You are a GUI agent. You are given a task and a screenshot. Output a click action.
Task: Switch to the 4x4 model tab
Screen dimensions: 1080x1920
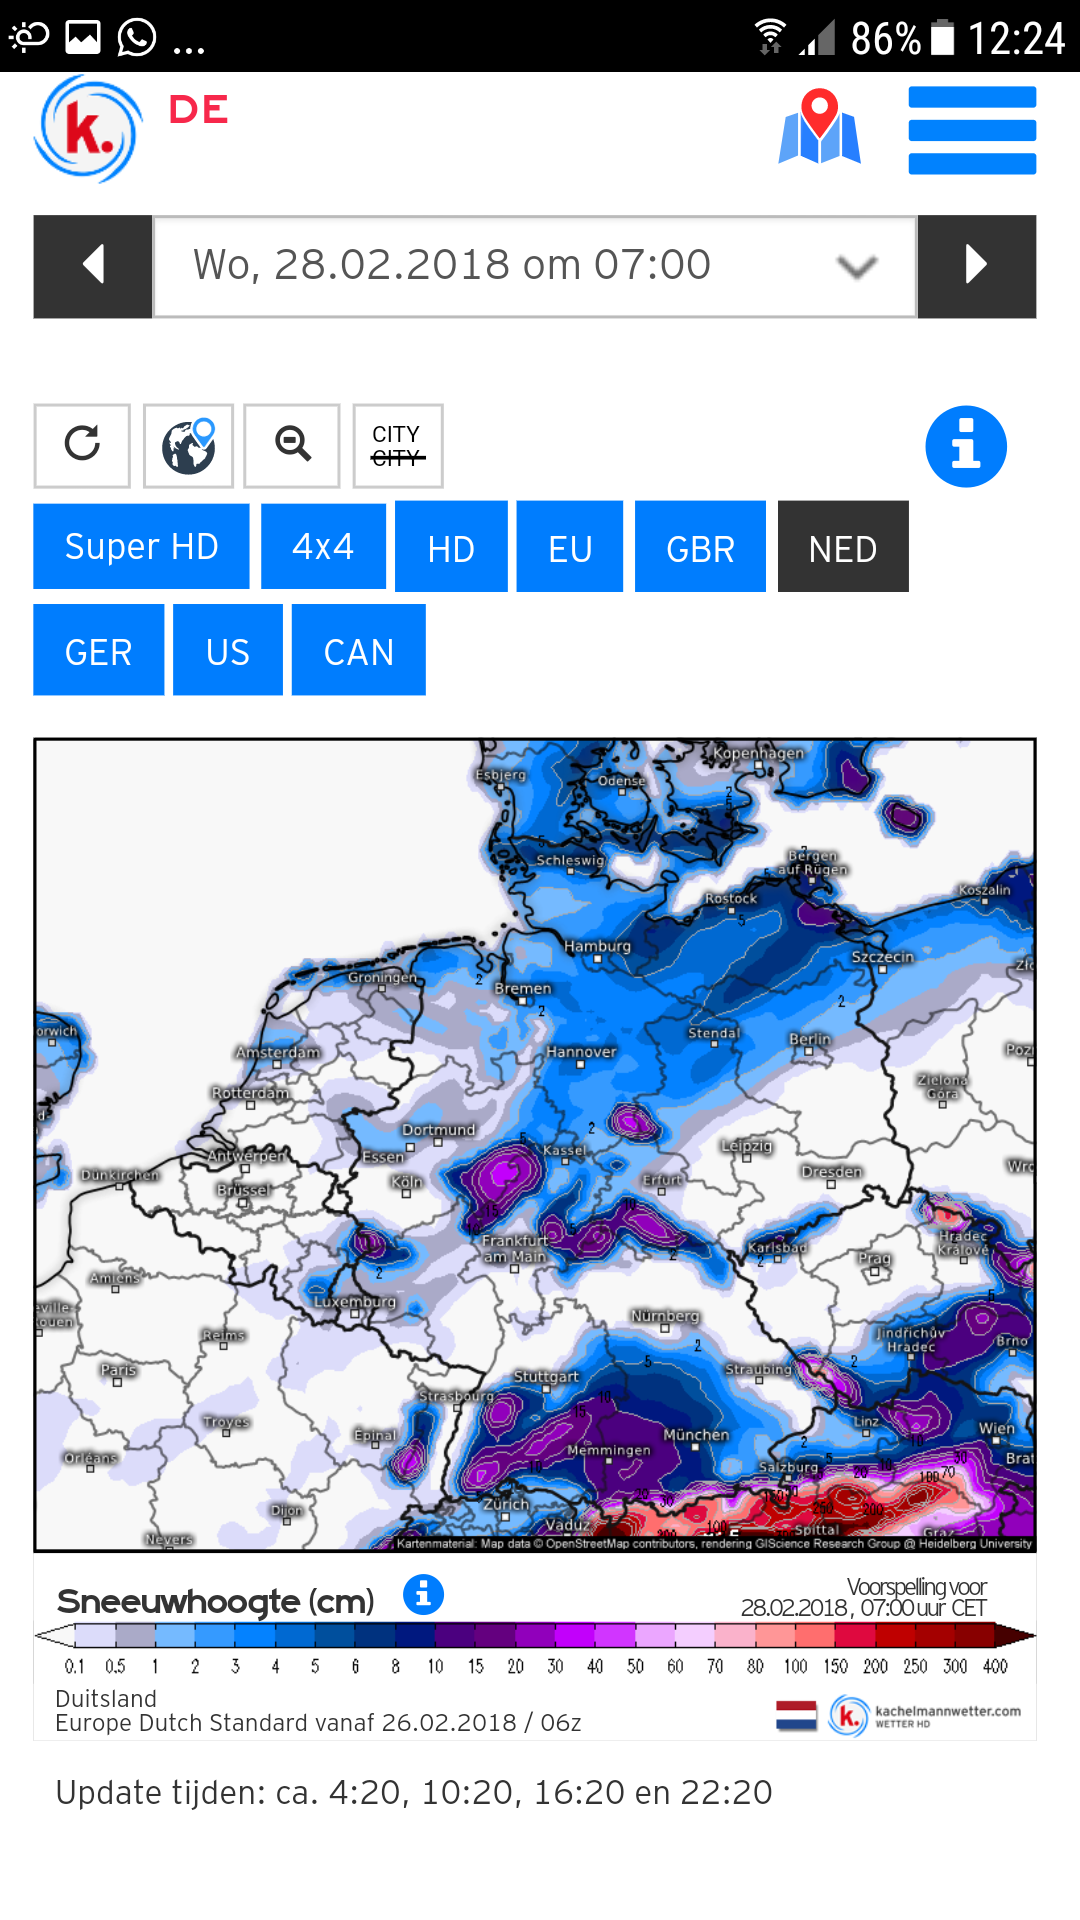(x=323, y=546)
